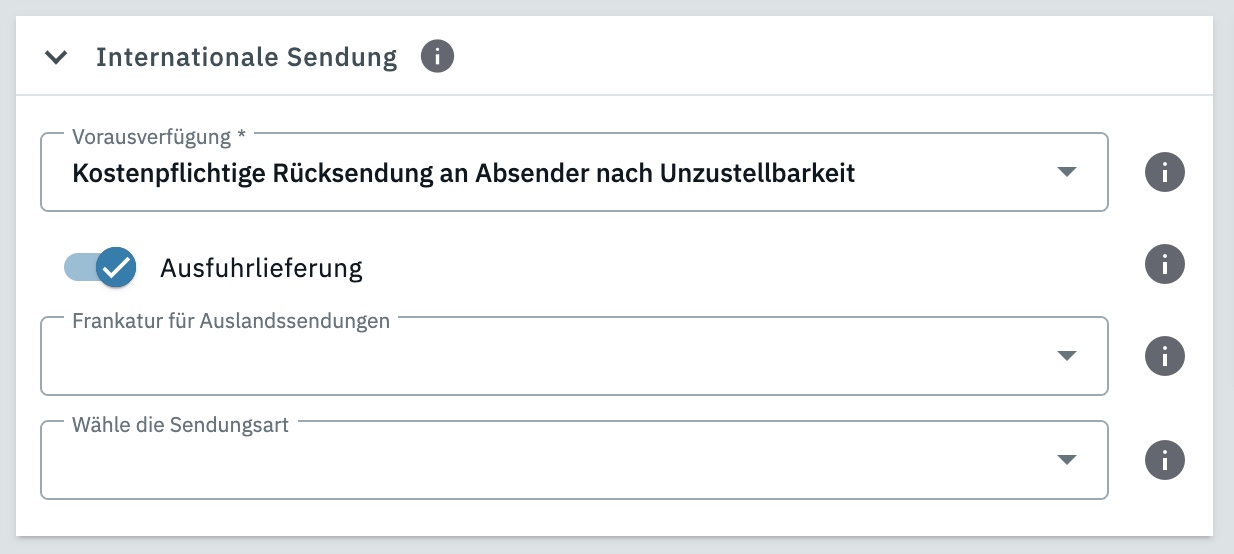Click the Wähle die Sendungsart label
The height and width of the screenshot is (554, 1234).
click(x=180, y=425)
